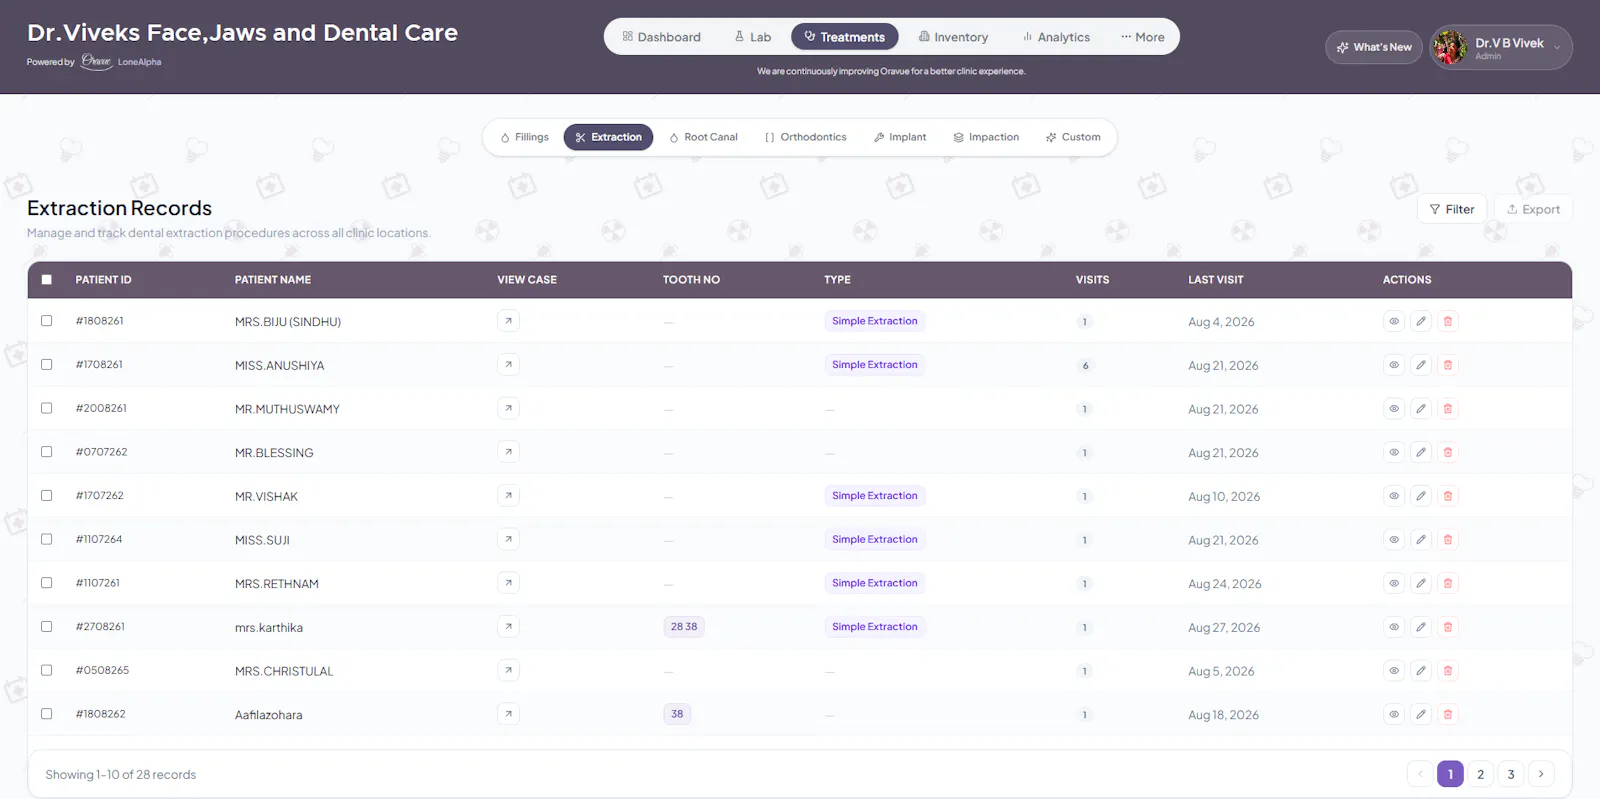
Task: Select the Root Canal treatment tab
Action: 703,137
